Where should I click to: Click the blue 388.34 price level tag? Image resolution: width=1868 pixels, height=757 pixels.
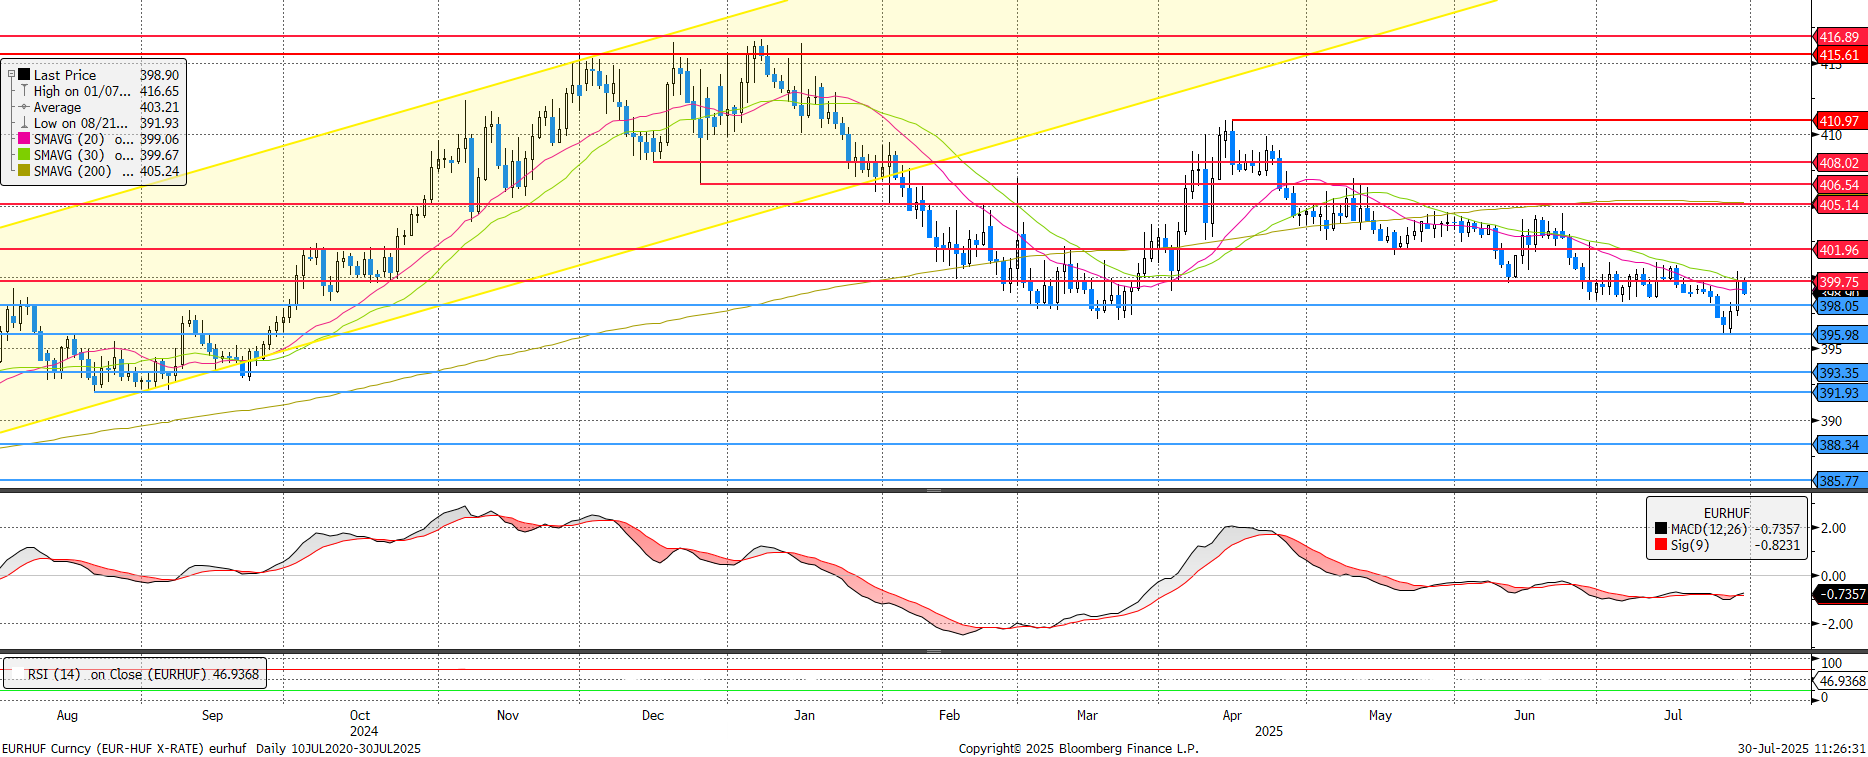[1838, 445]
